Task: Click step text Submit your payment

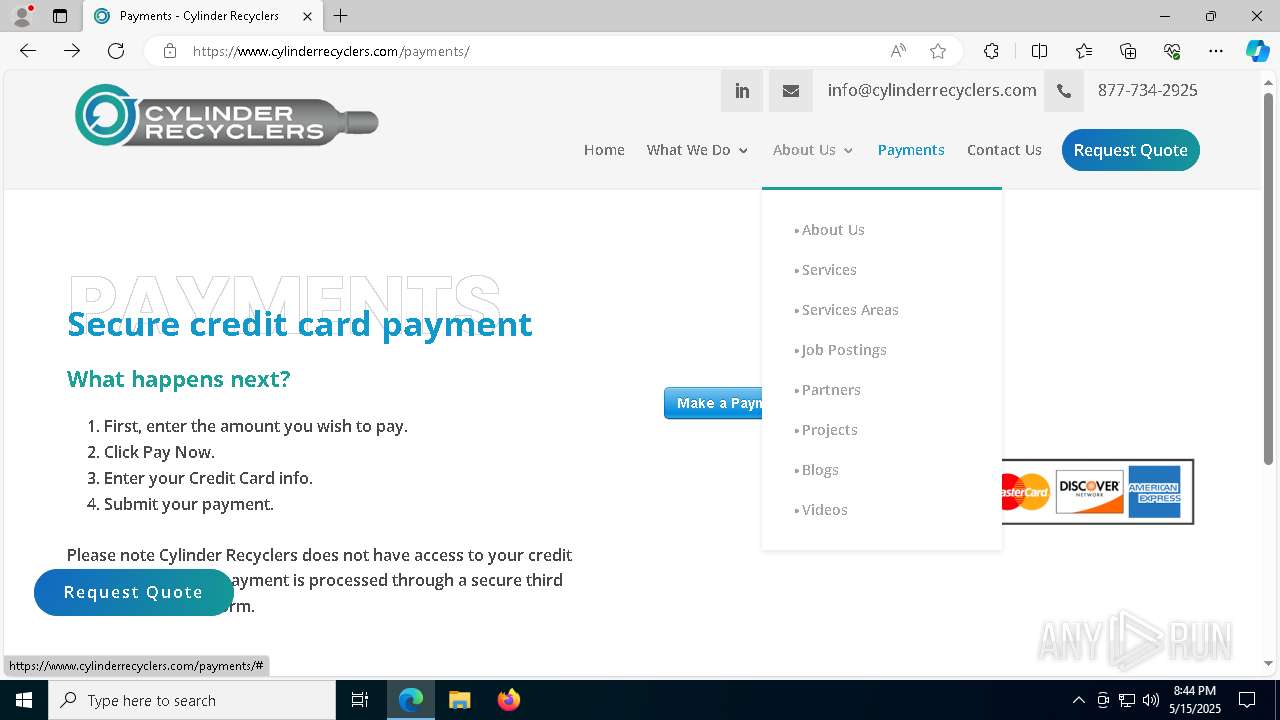Action: (189, 504)
